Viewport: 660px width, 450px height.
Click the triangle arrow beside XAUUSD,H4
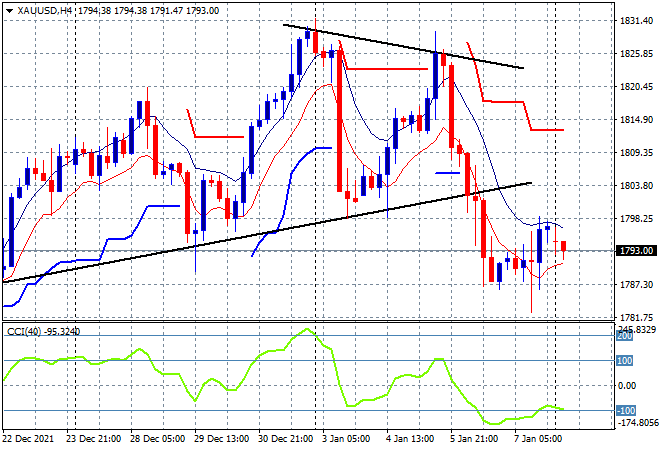point(10,11)
